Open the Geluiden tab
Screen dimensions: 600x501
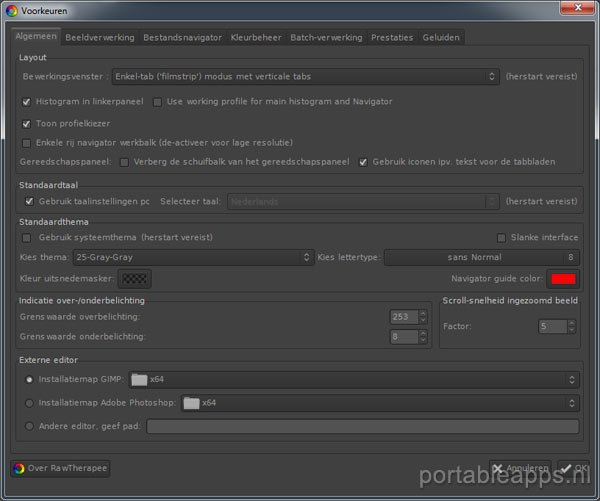tap(441, 38)
